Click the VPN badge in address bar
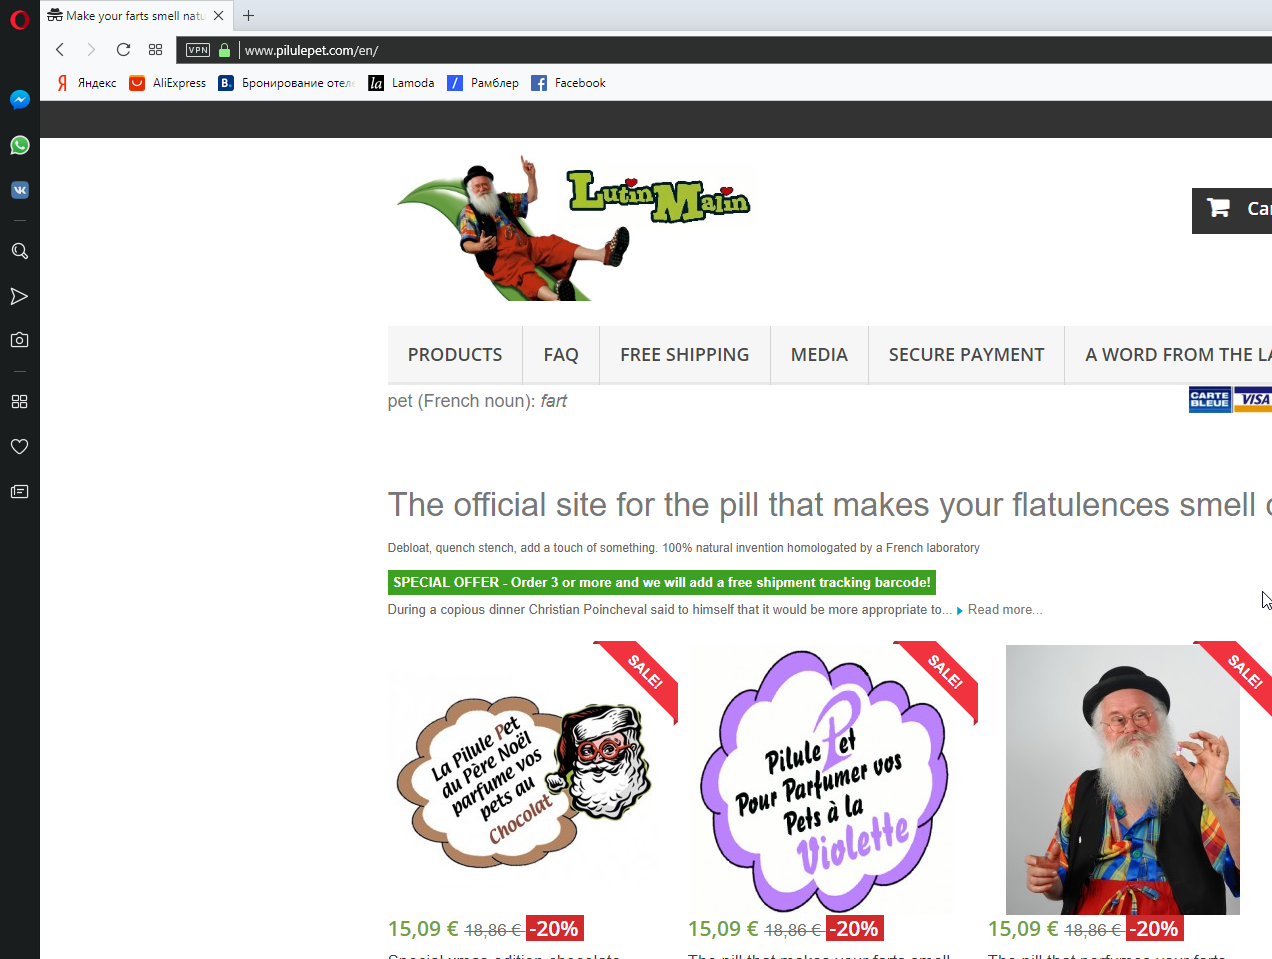The width and height of the screenshot is (1272, 959). coord(198,50)
